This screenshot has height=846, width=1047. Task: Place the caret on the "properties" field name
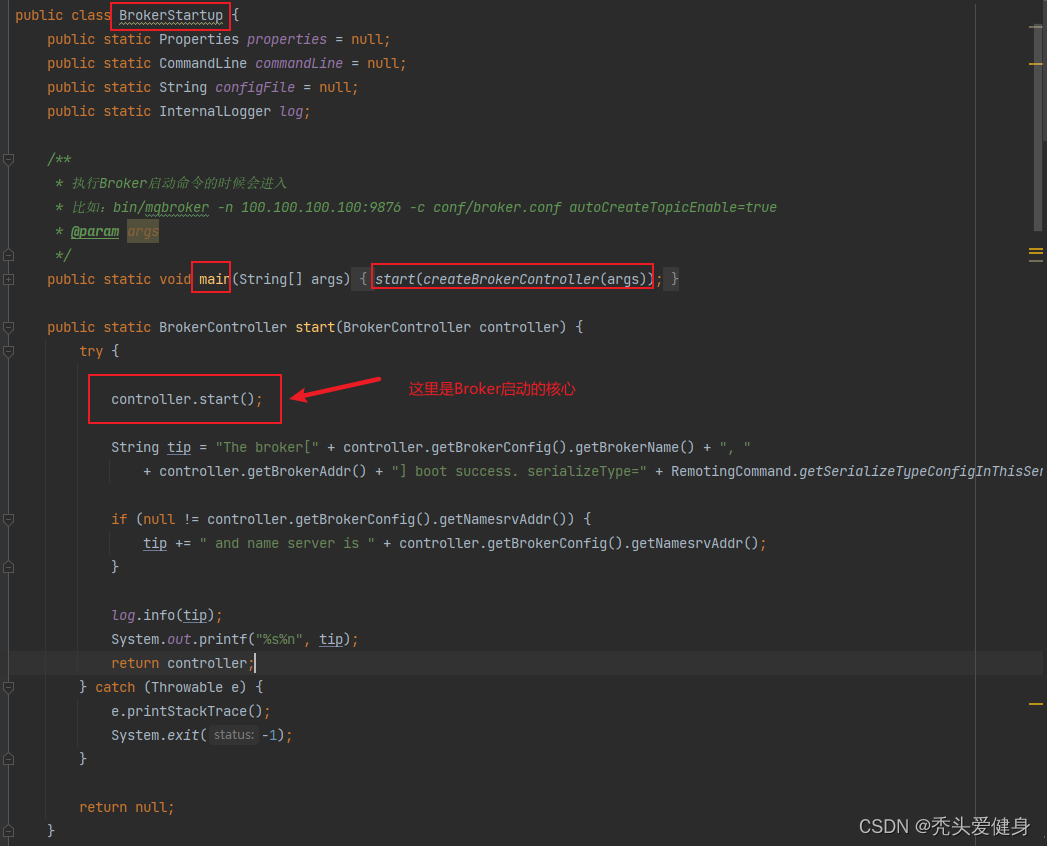tap(287, 39)
